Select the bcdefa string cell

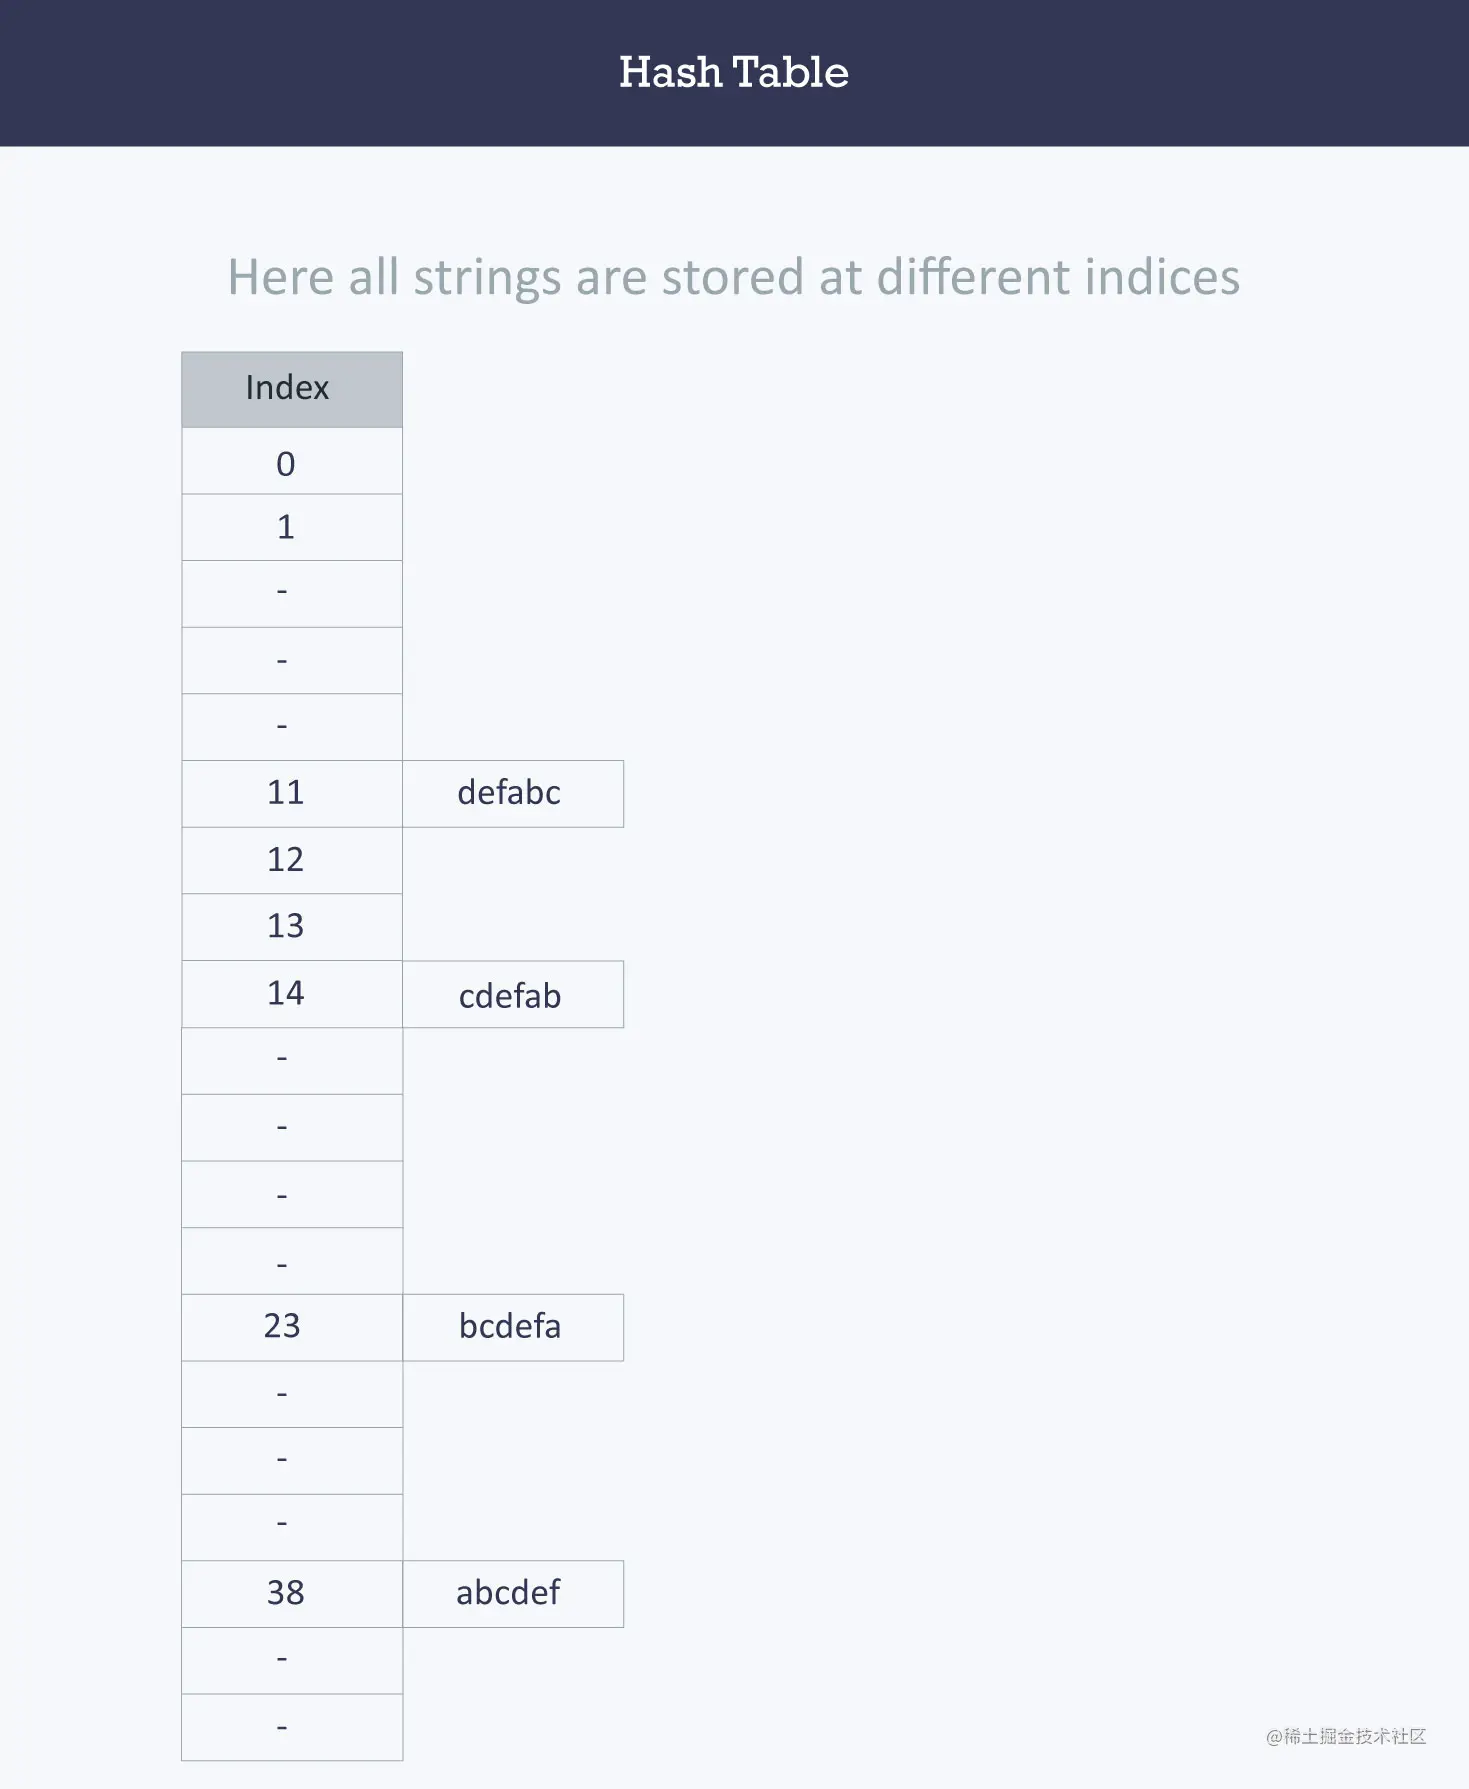tap(512, 1327)
